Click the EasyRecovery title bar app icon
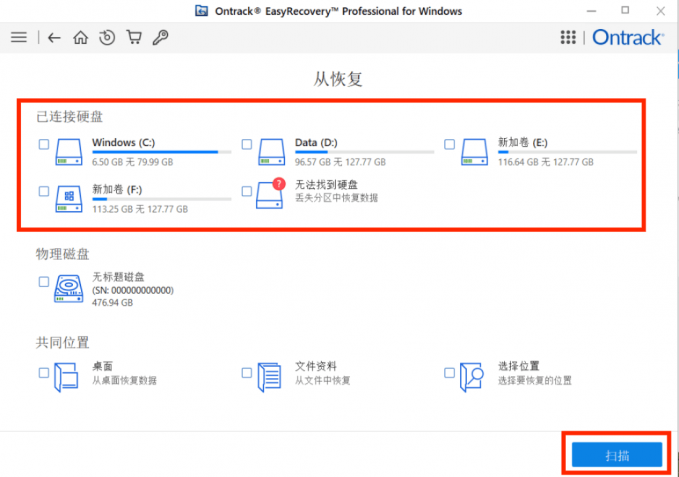 pos(201,11)
